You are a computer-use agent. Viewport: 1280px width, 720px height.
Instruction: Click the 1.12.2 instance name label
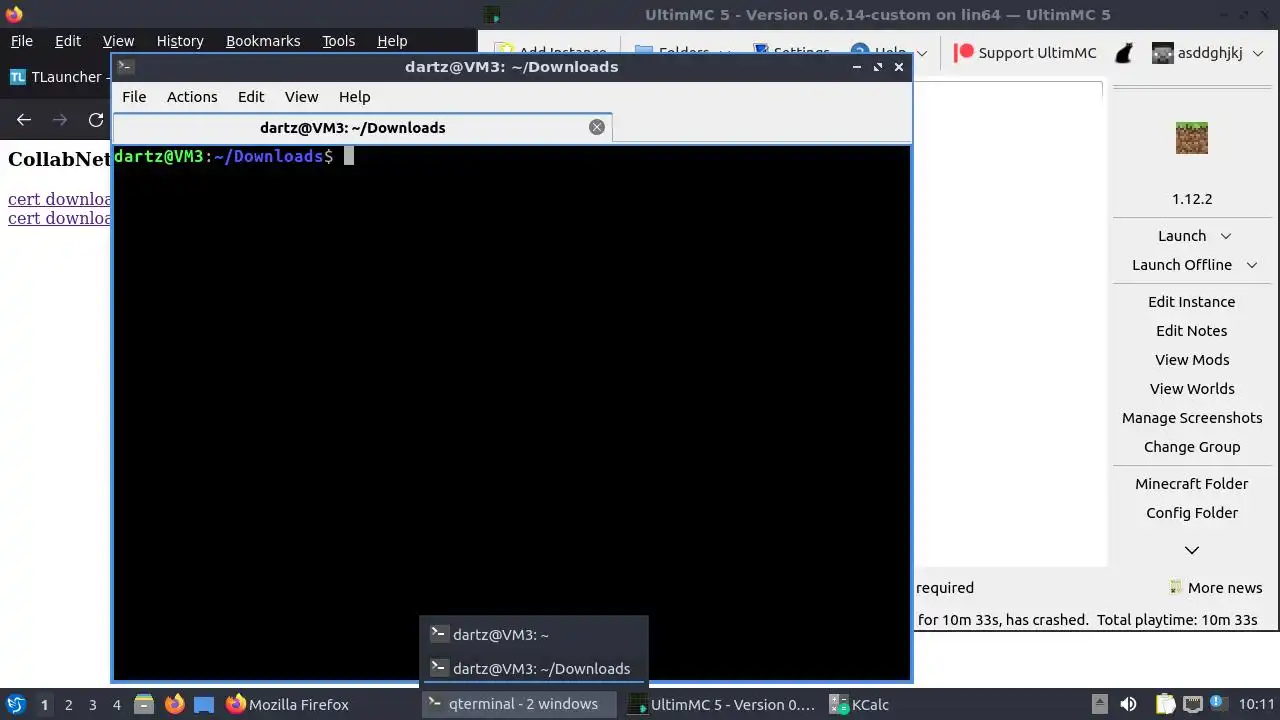[1192, 199]
